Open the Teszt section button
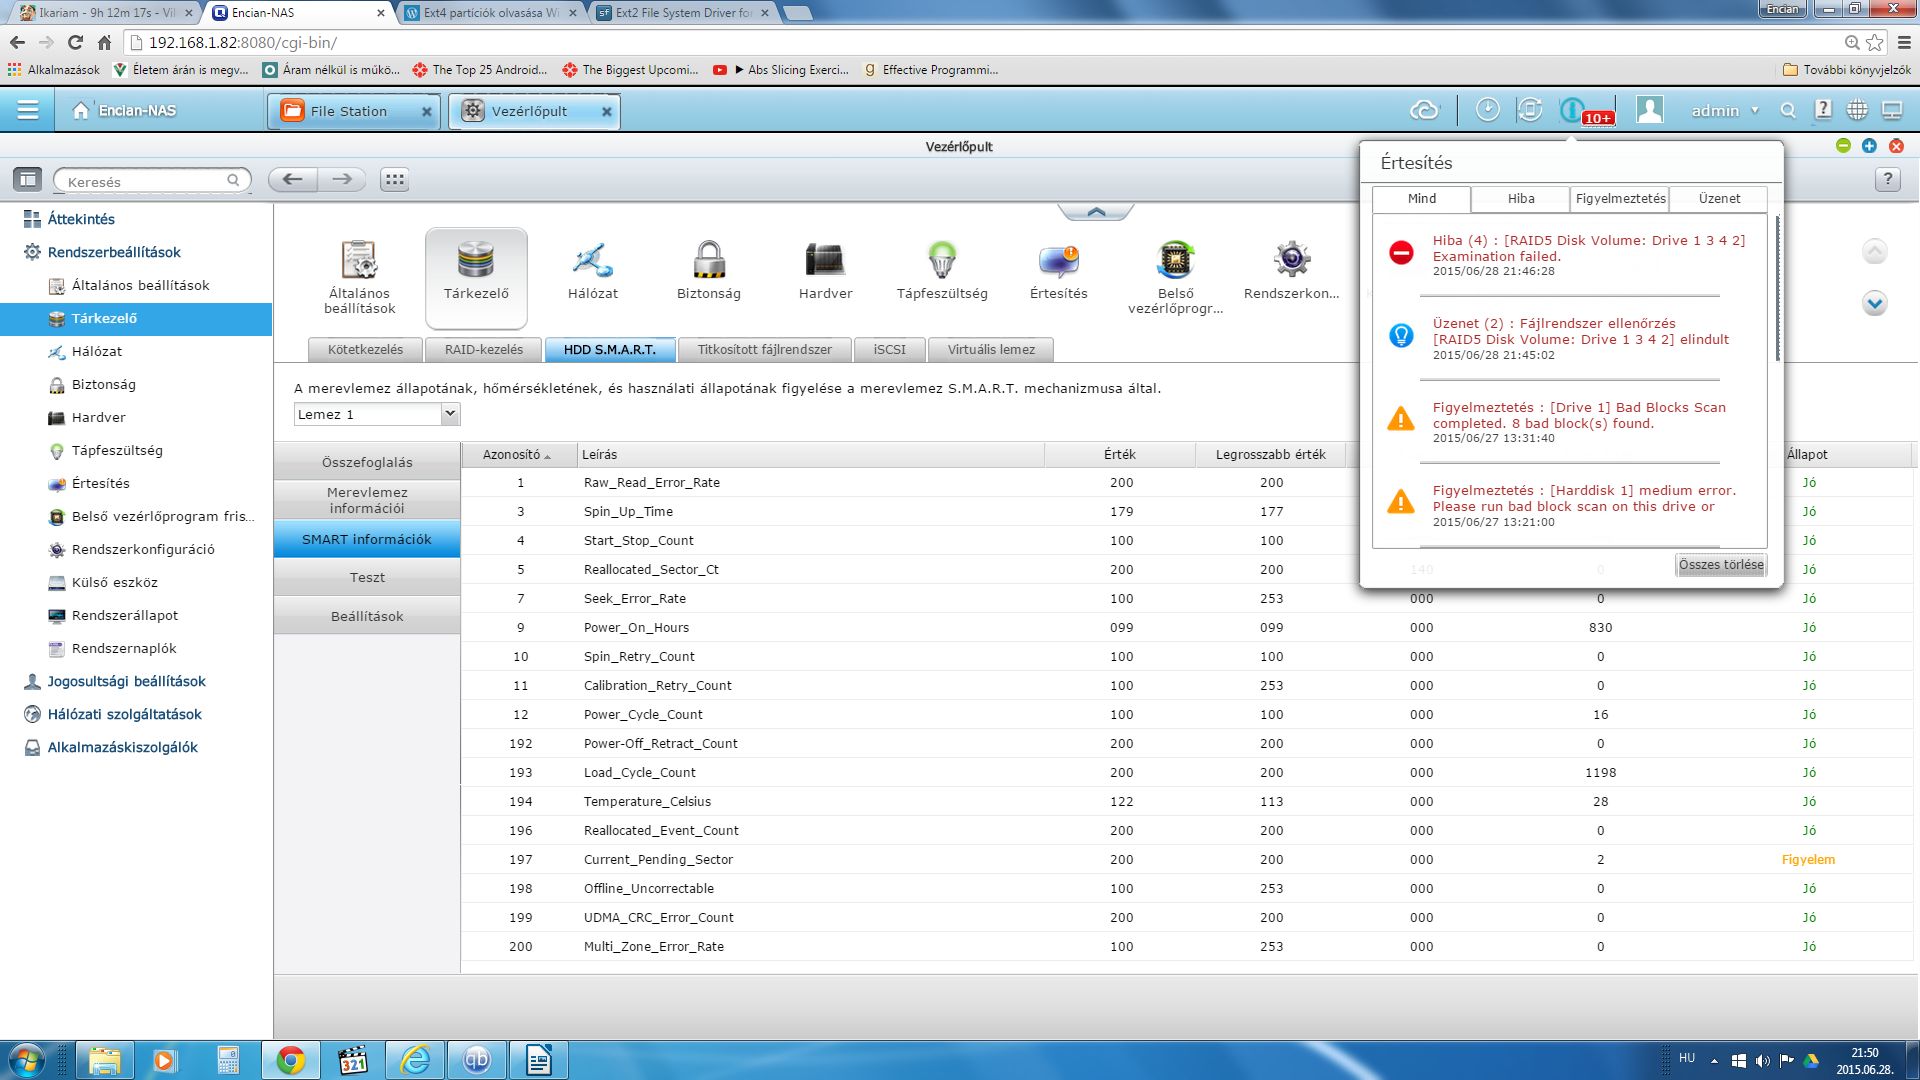The height and width of the screenshot is (1080, 1920). 367,577
